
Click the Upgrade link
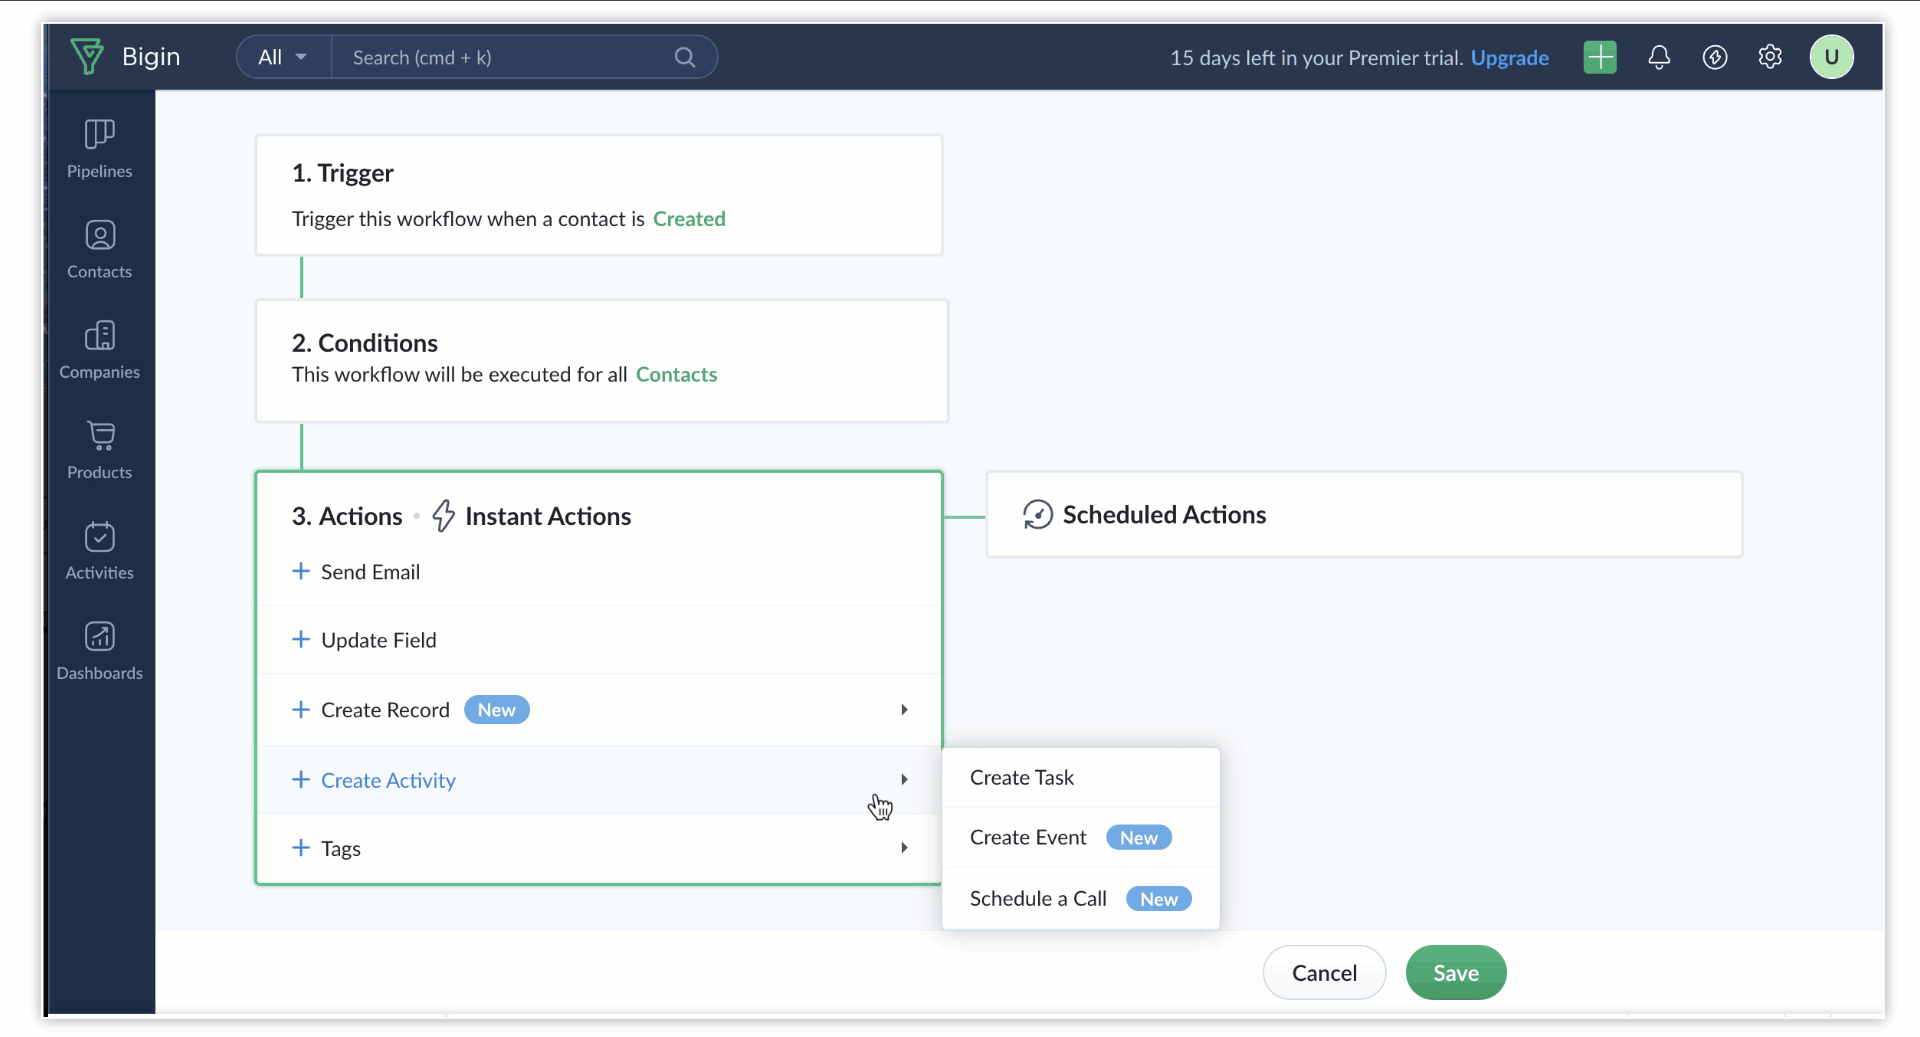1509,57
